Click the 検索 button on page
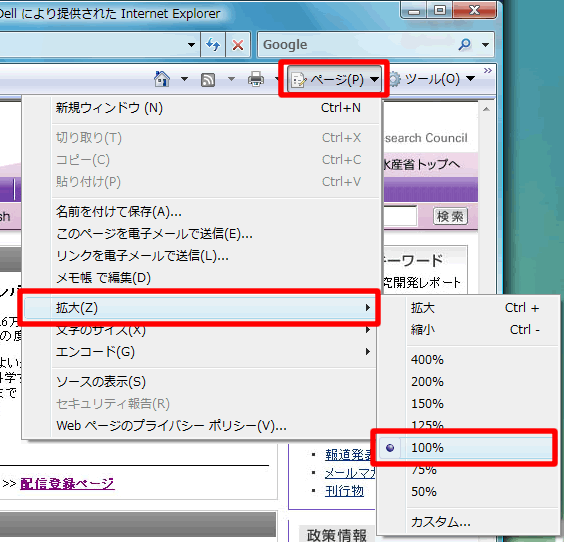 point(450,217)
